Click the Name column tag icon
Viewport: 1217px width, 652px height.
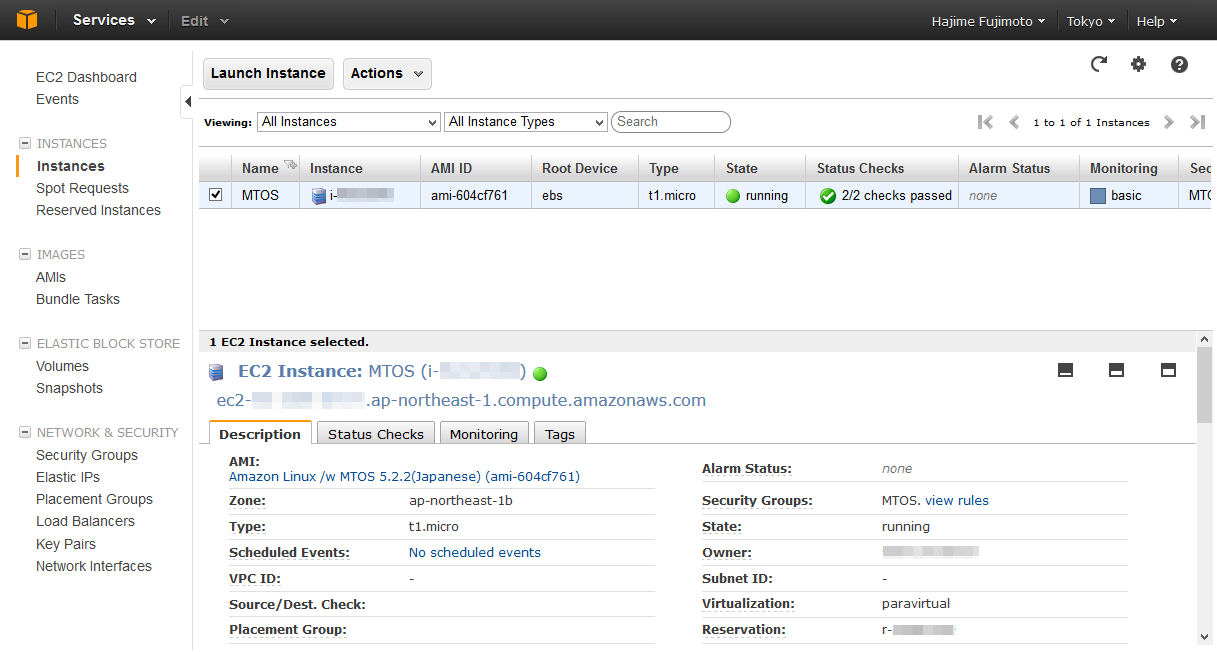pos(291,166)
